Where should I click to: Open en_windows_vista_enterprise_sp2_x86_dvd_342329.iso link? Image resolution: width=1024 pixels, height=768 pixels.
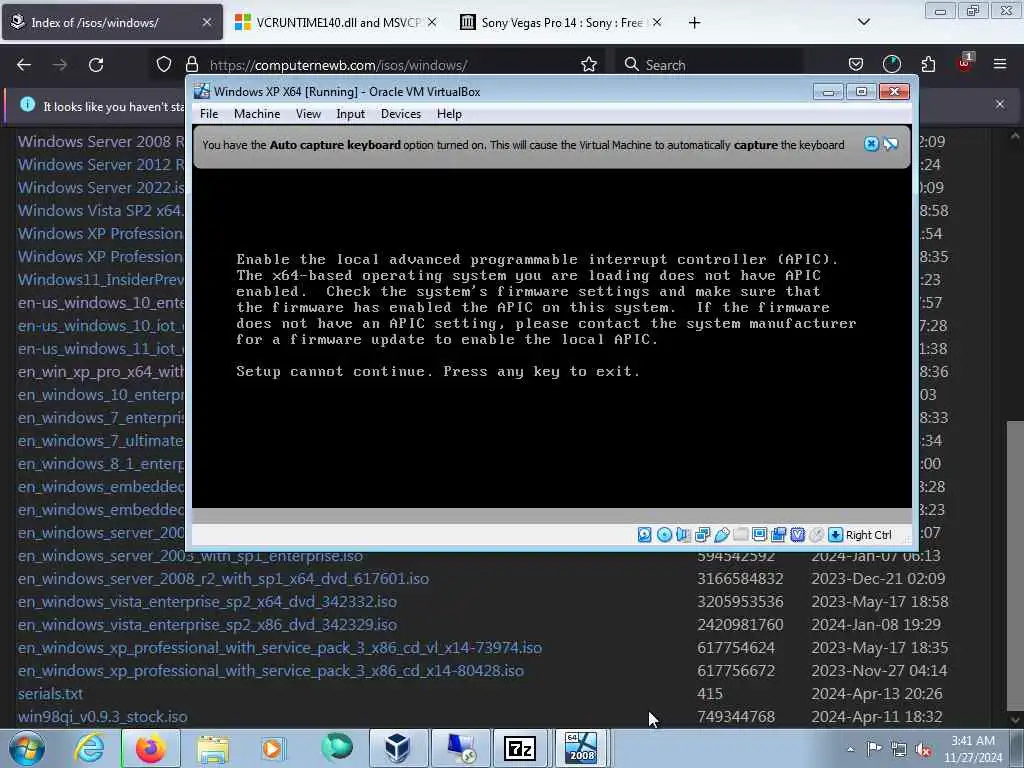pos(207,624)
